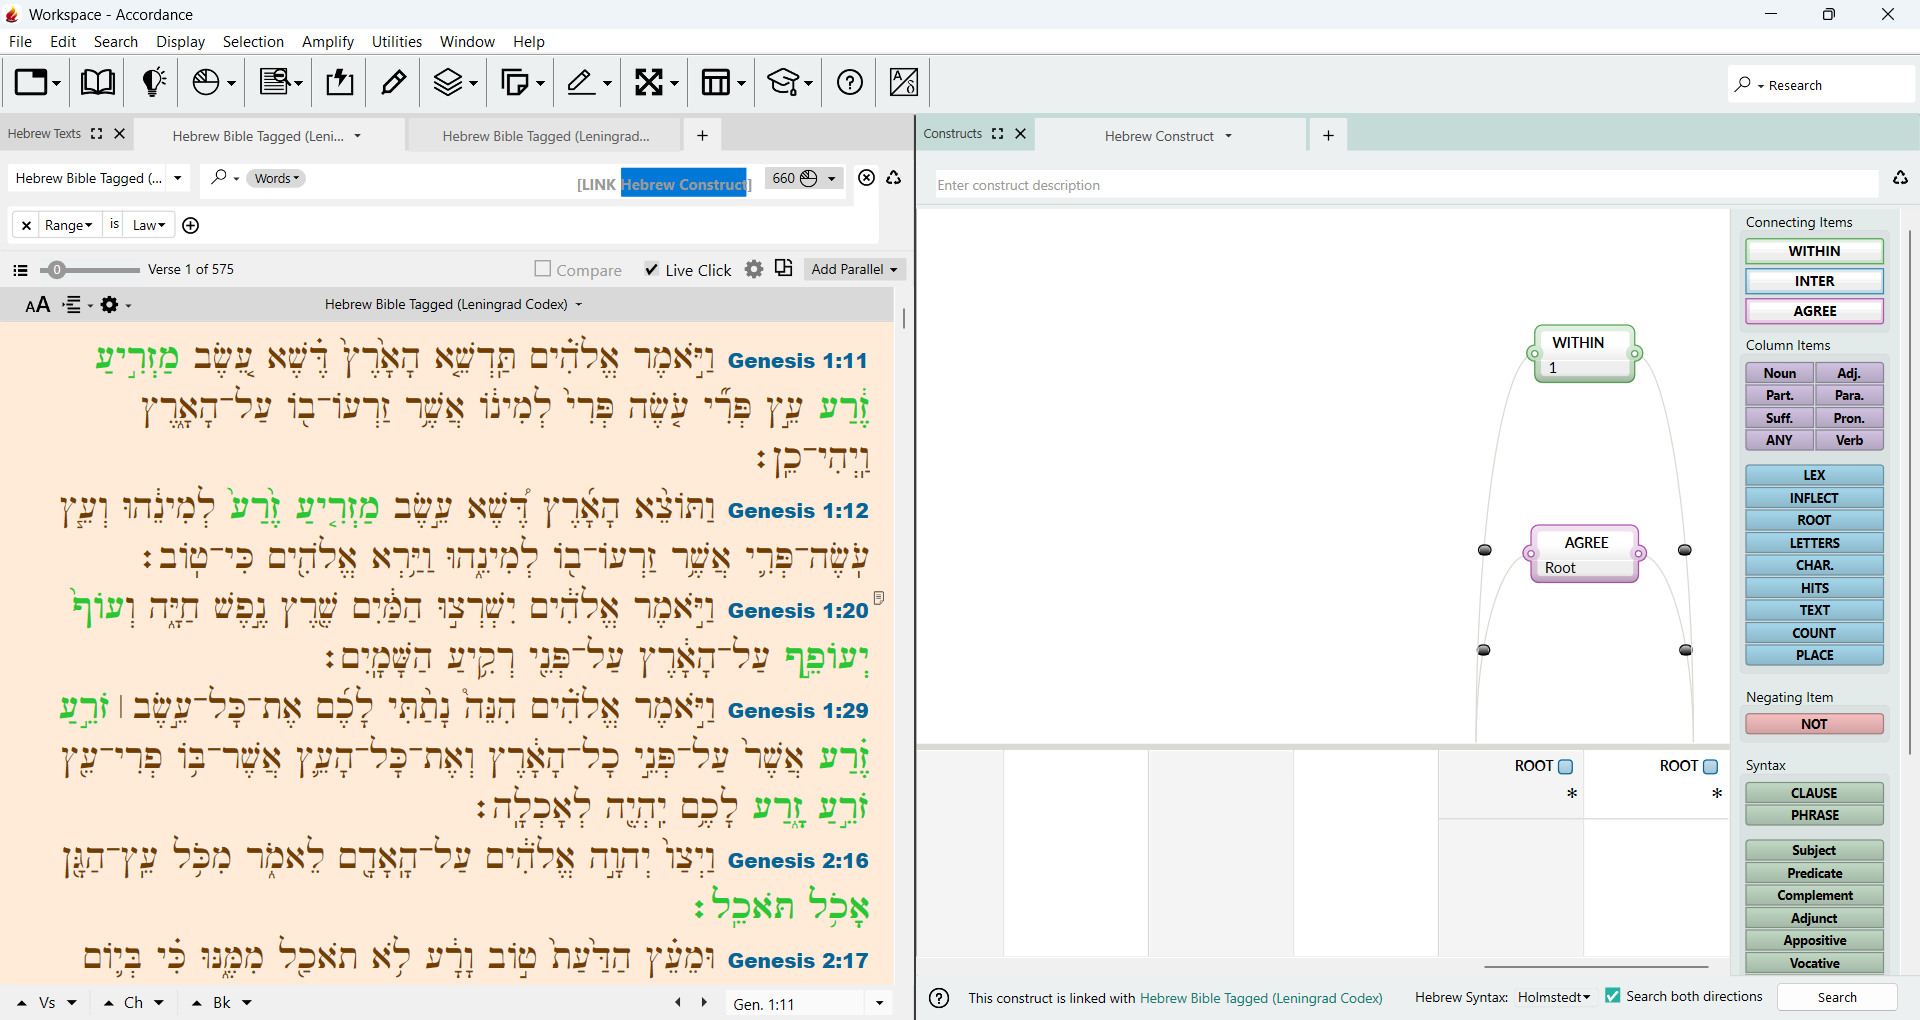The image size is (1920, 1020).
Task: Click the construct description input field
Action: coord(1406,185)
